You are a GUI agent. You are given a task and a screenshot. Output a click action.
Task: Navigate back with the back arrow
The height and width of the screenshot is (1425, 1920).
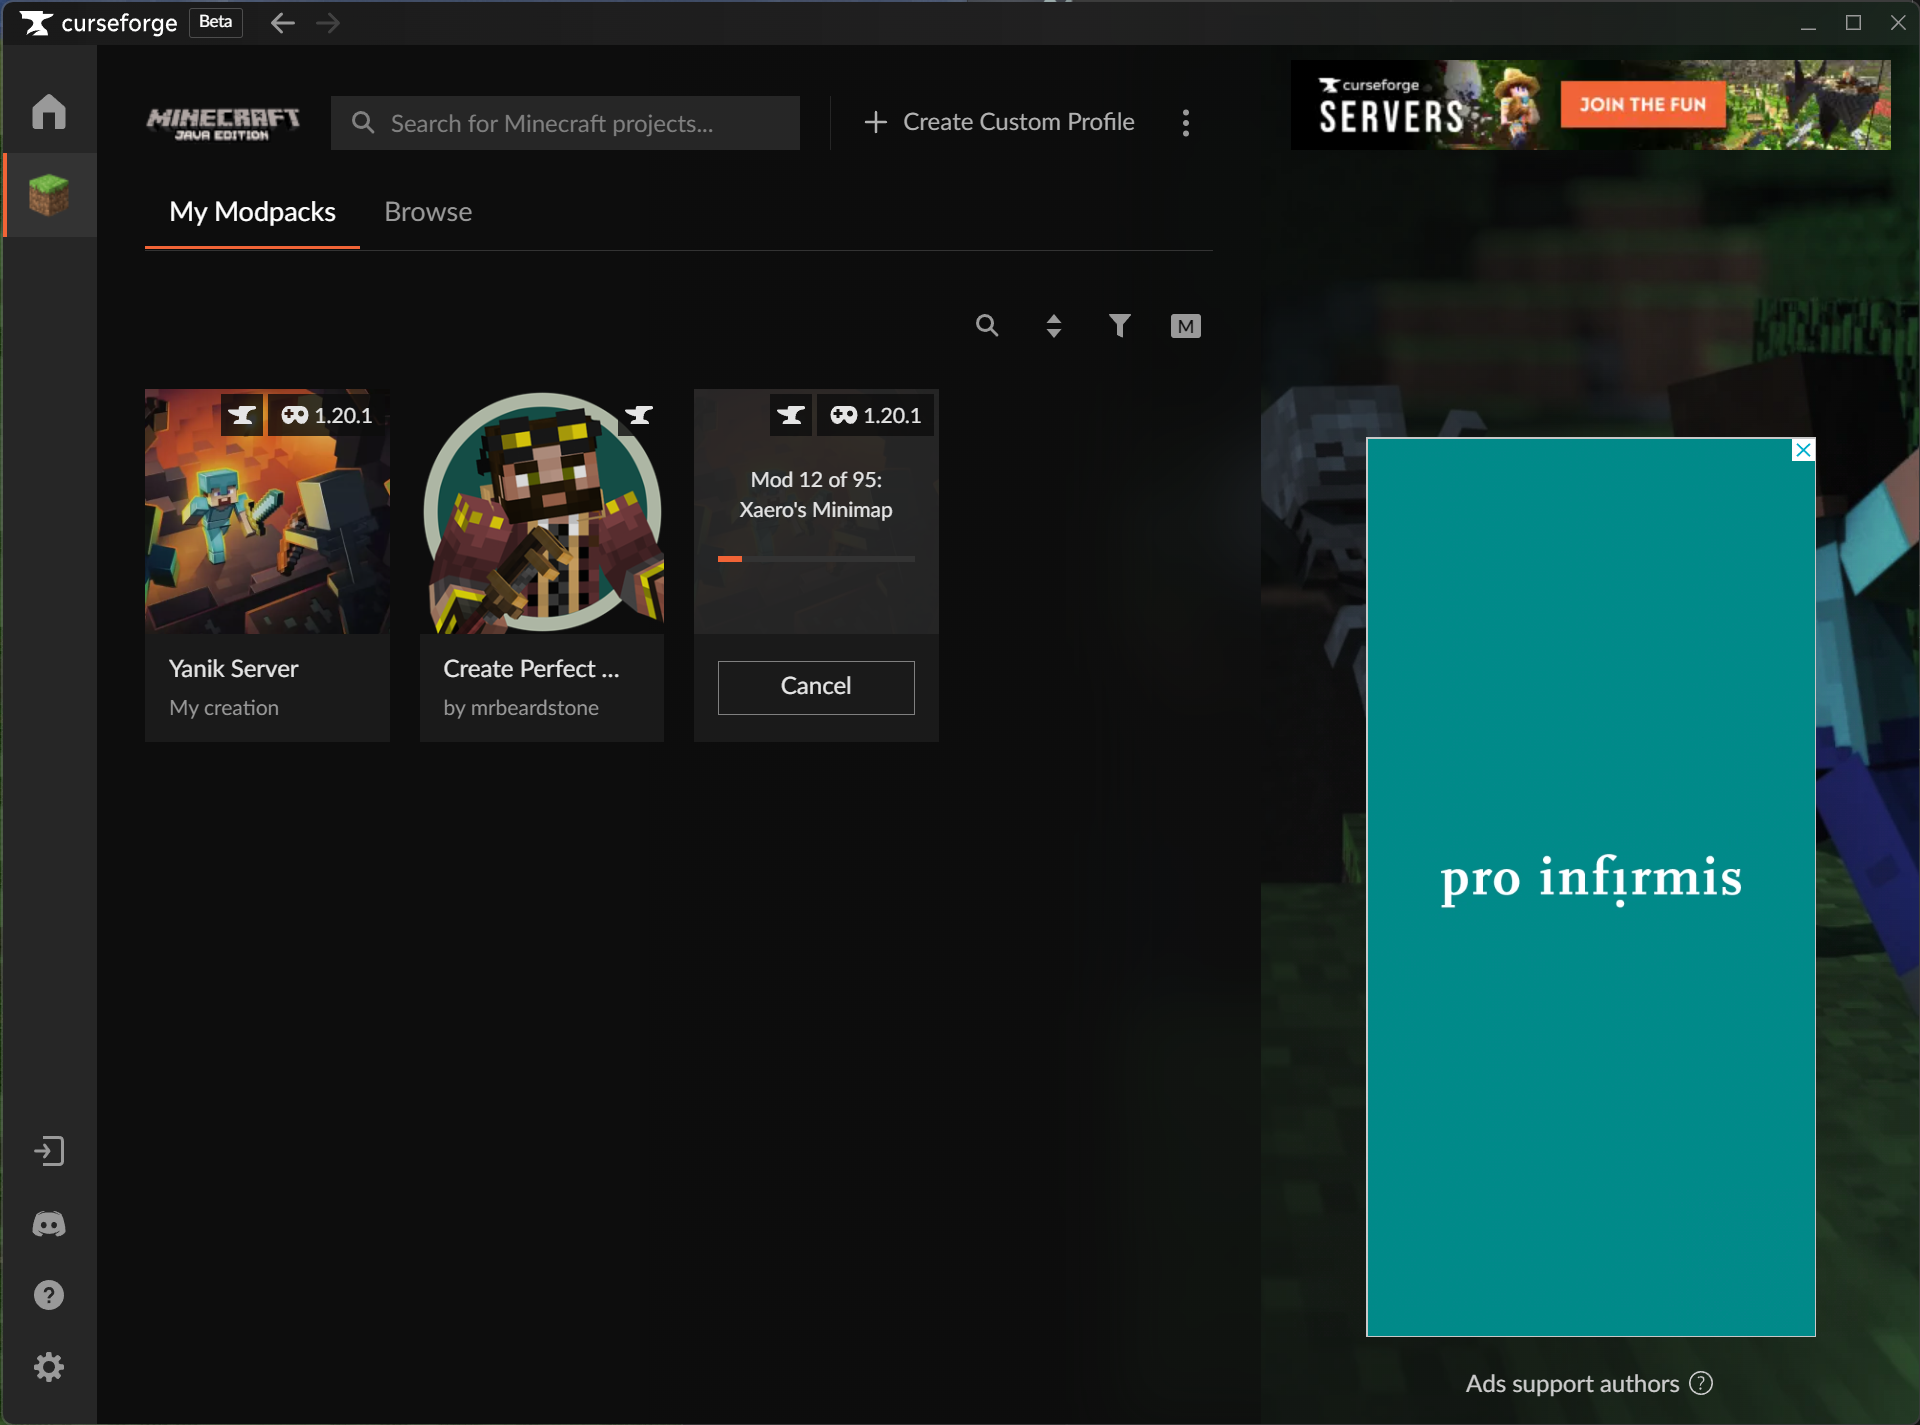coord(283,23)
